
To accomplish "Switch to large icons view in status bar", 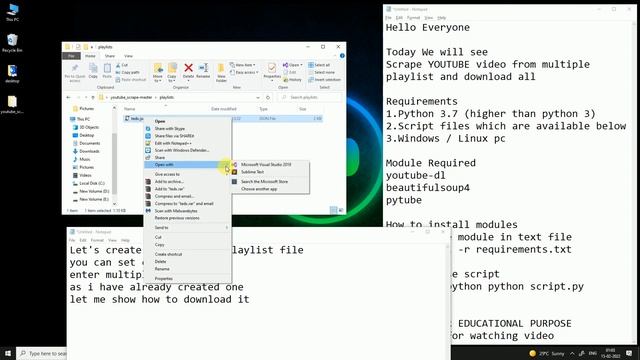I will (341, 210).
